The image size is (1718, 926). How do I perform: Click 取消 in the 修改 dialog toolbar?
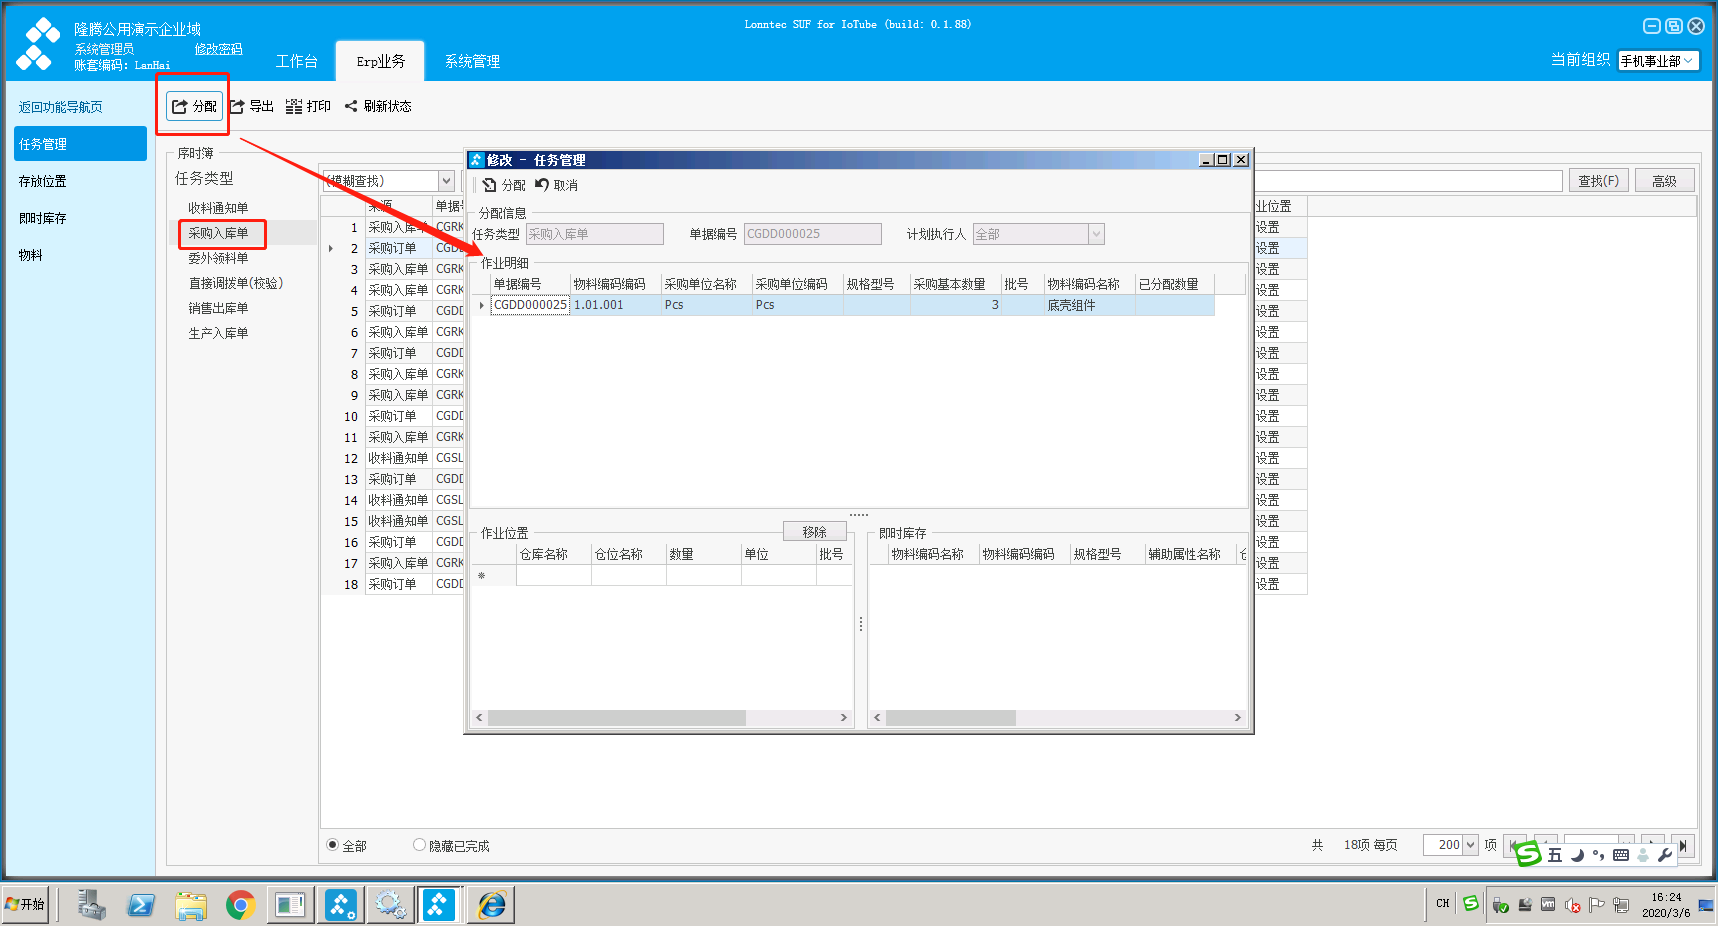coord(556,185)
